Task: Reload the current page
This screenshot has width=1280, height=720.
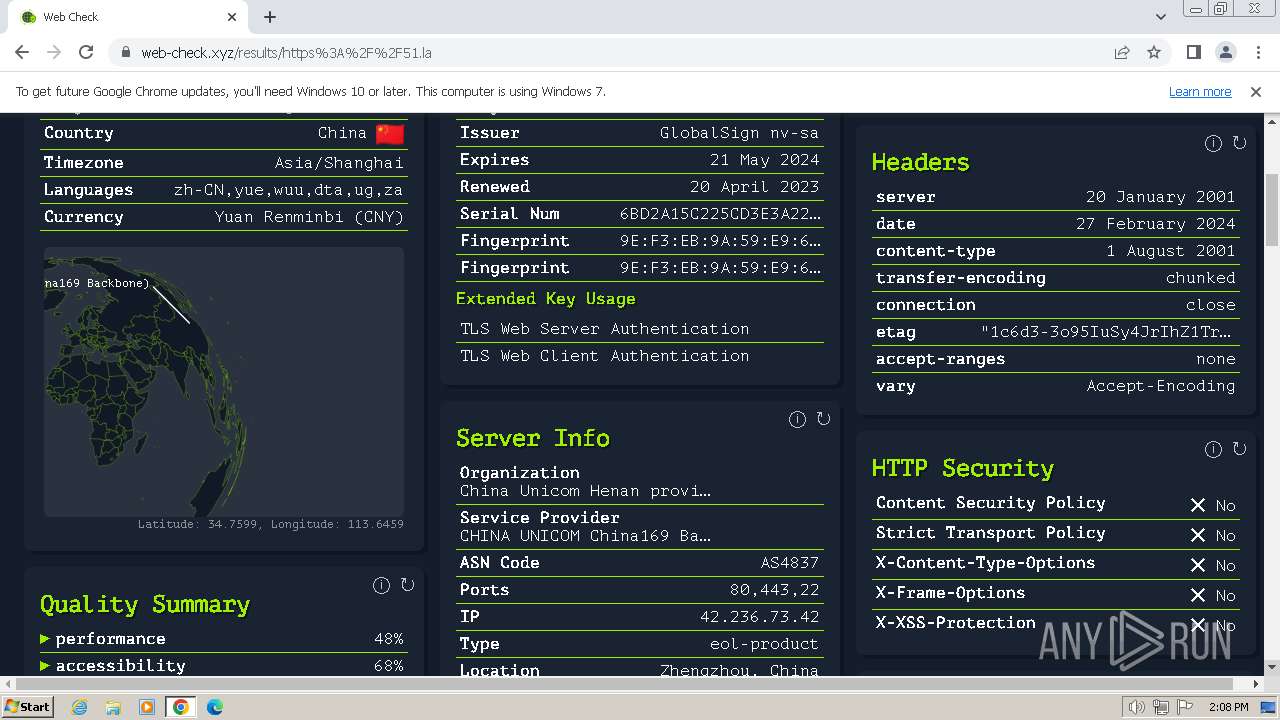Action: [86, 52]
